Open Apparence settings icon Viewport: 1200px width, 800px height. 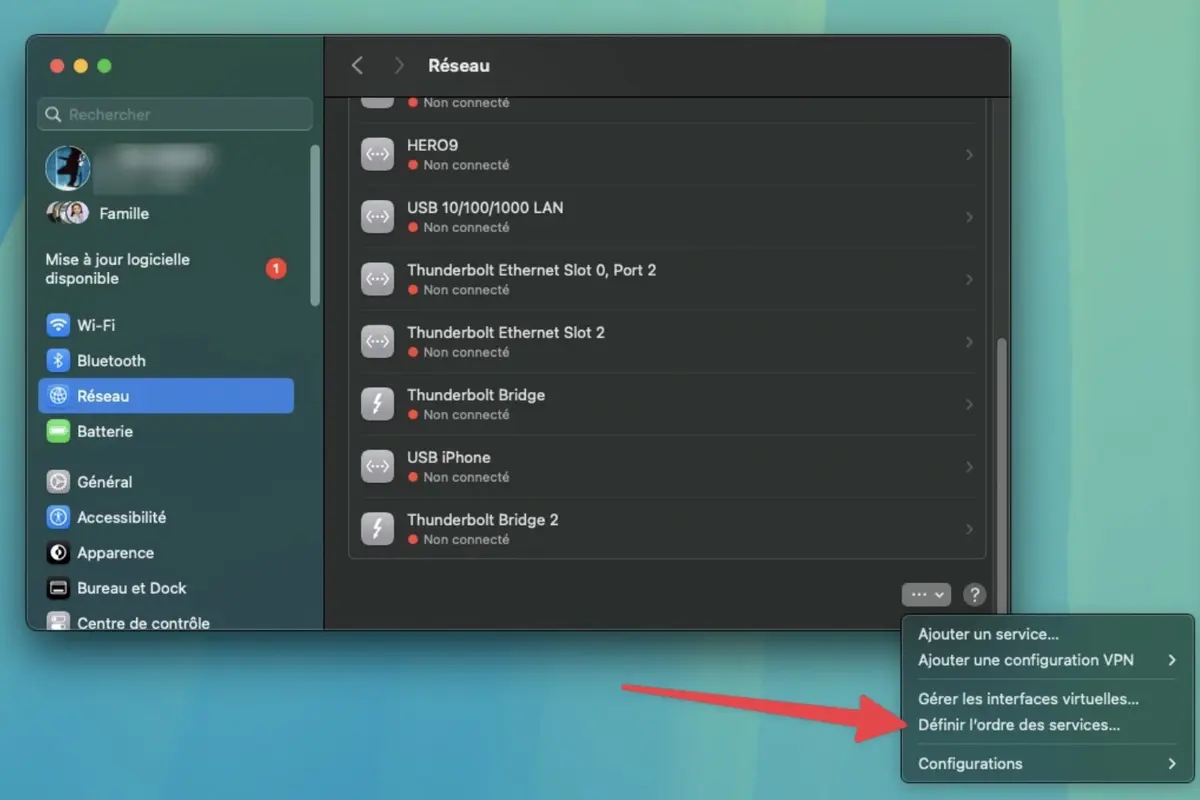(x=57, y=552)
